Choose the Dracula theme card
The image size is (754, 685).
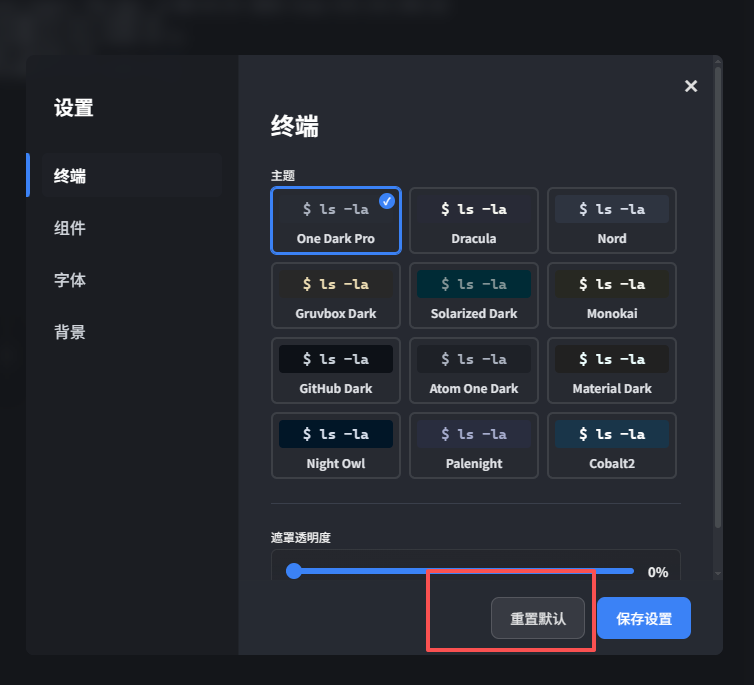click(474, 220)
